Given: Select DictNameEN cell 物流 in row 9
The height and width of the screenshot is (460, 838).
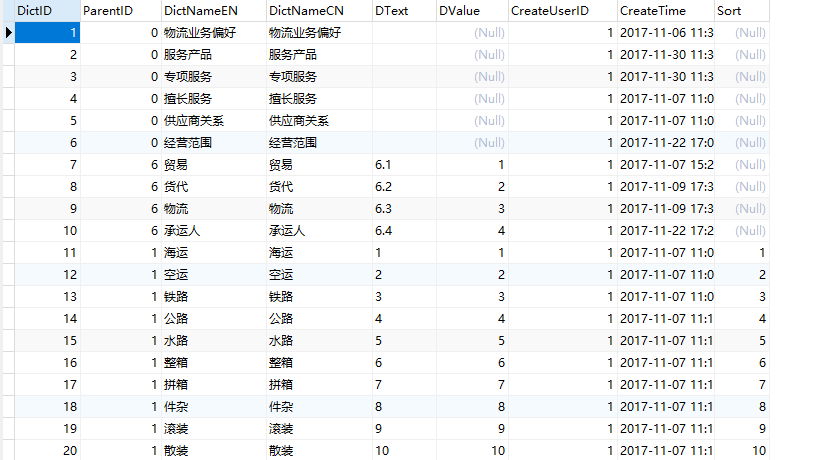Looking at the screenshot, I should (214, 208).
